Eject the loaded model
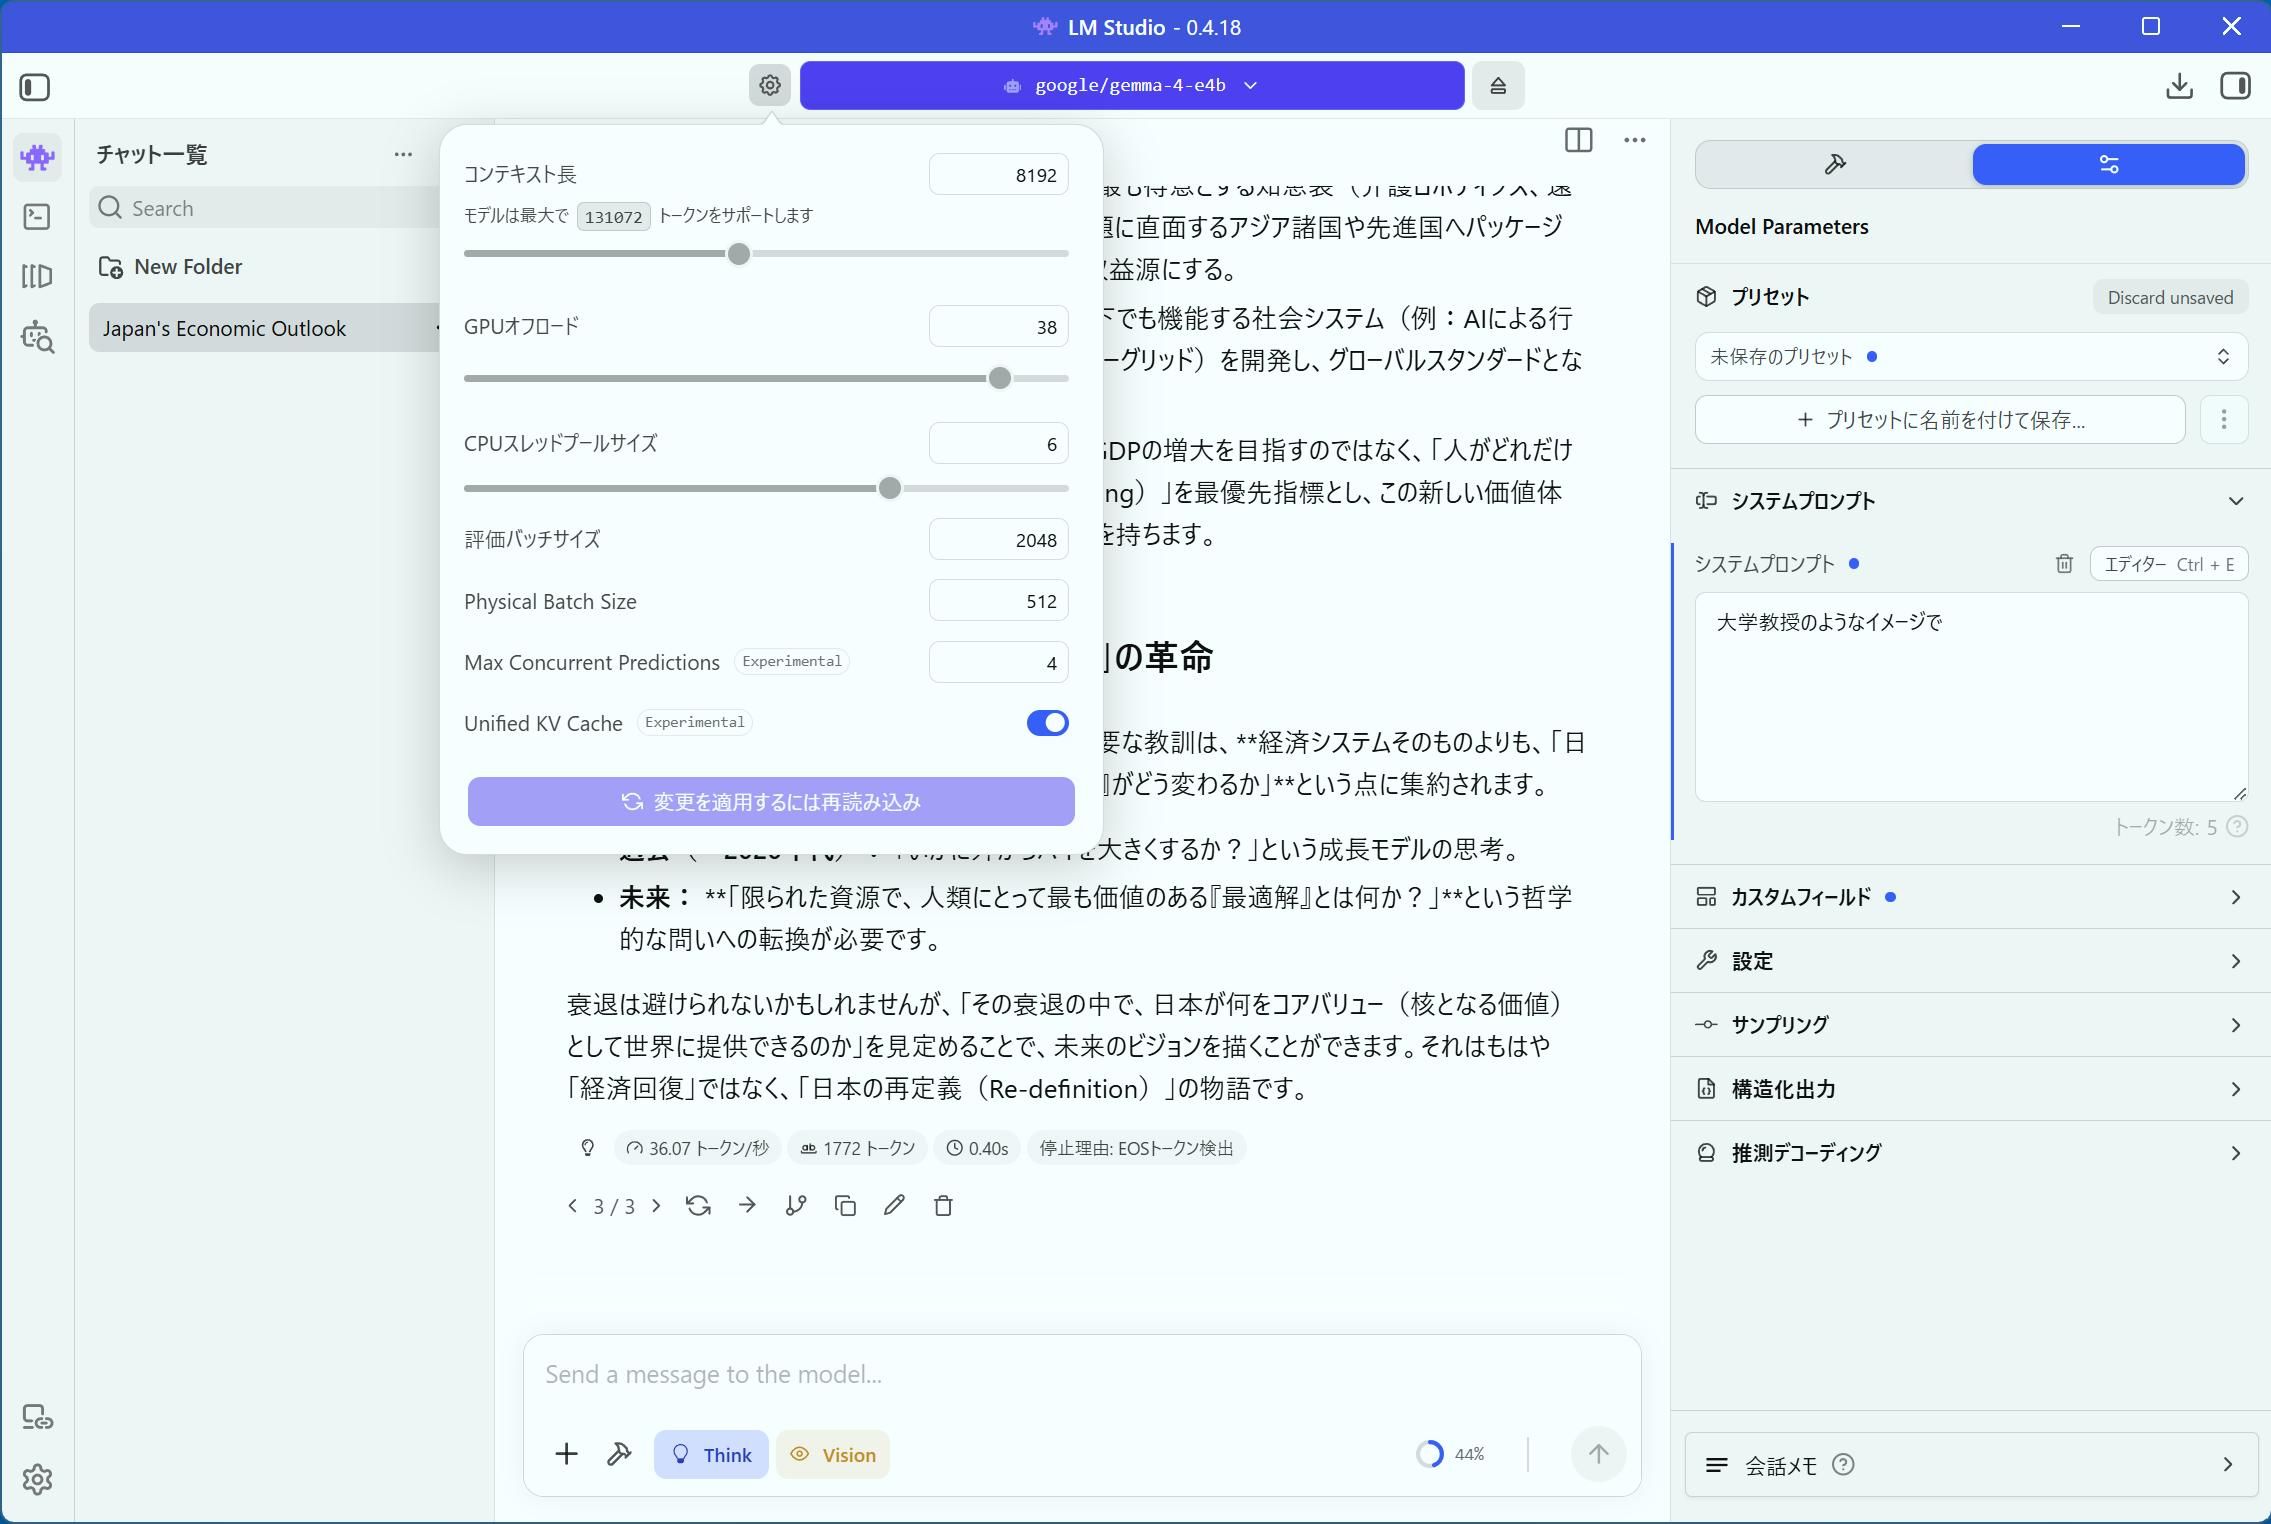2271x1524 pixels. pos(1497,85)
